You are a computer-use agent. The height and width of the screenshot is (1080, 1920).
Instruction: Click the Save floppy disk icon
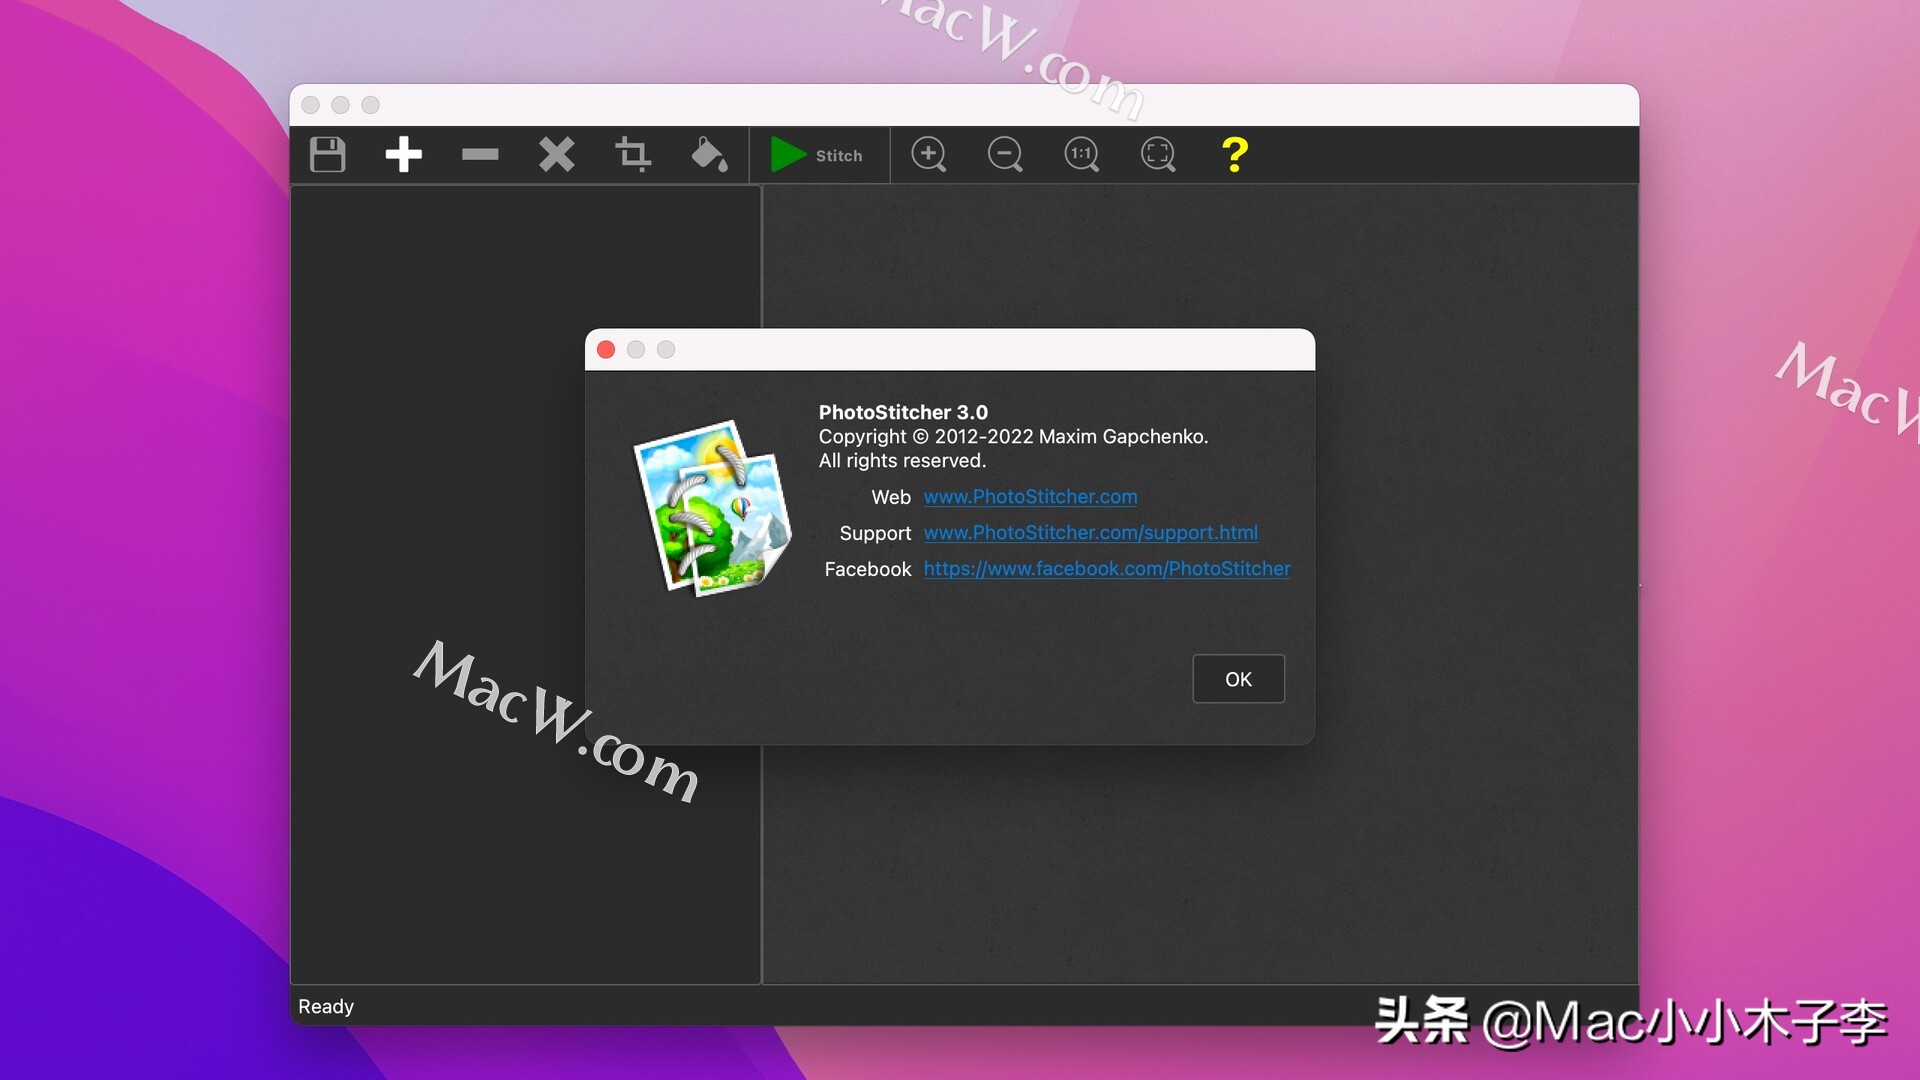tap(327, 155)
